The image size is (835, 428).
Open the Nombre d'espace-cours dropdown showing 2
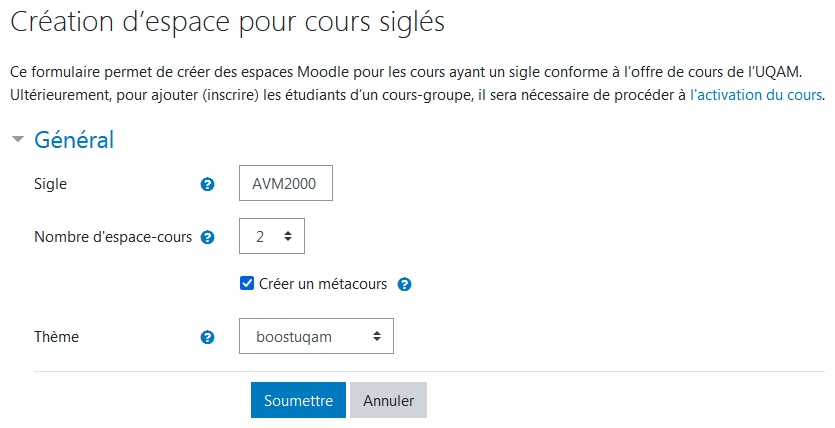272,236
